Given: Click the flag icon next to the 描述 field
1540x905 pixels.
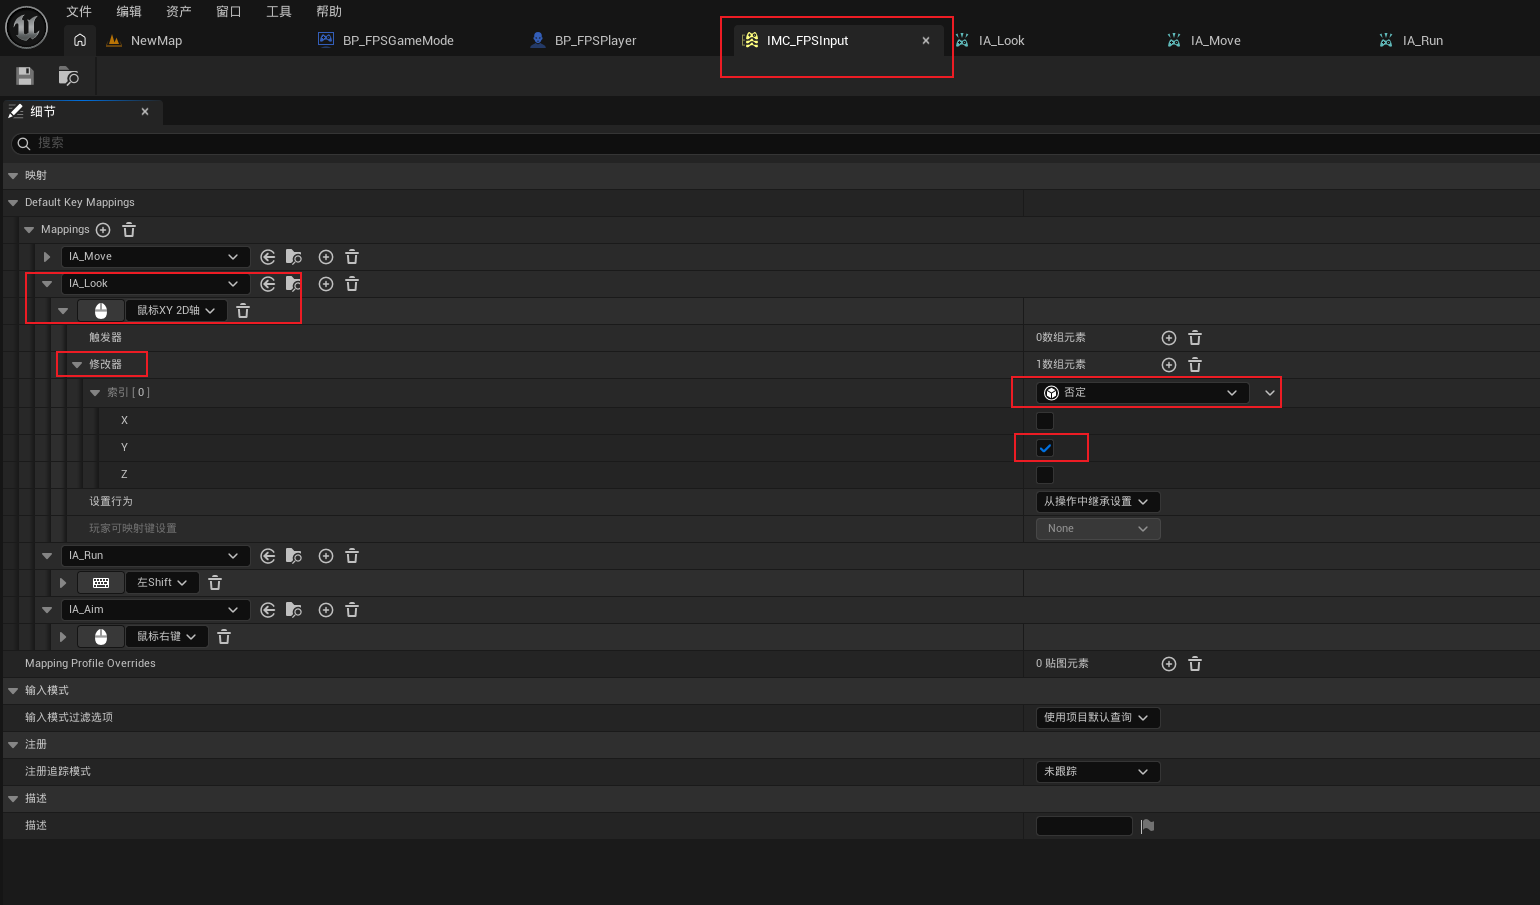Looking at the screenshot, I should (x=1147, y=826).
